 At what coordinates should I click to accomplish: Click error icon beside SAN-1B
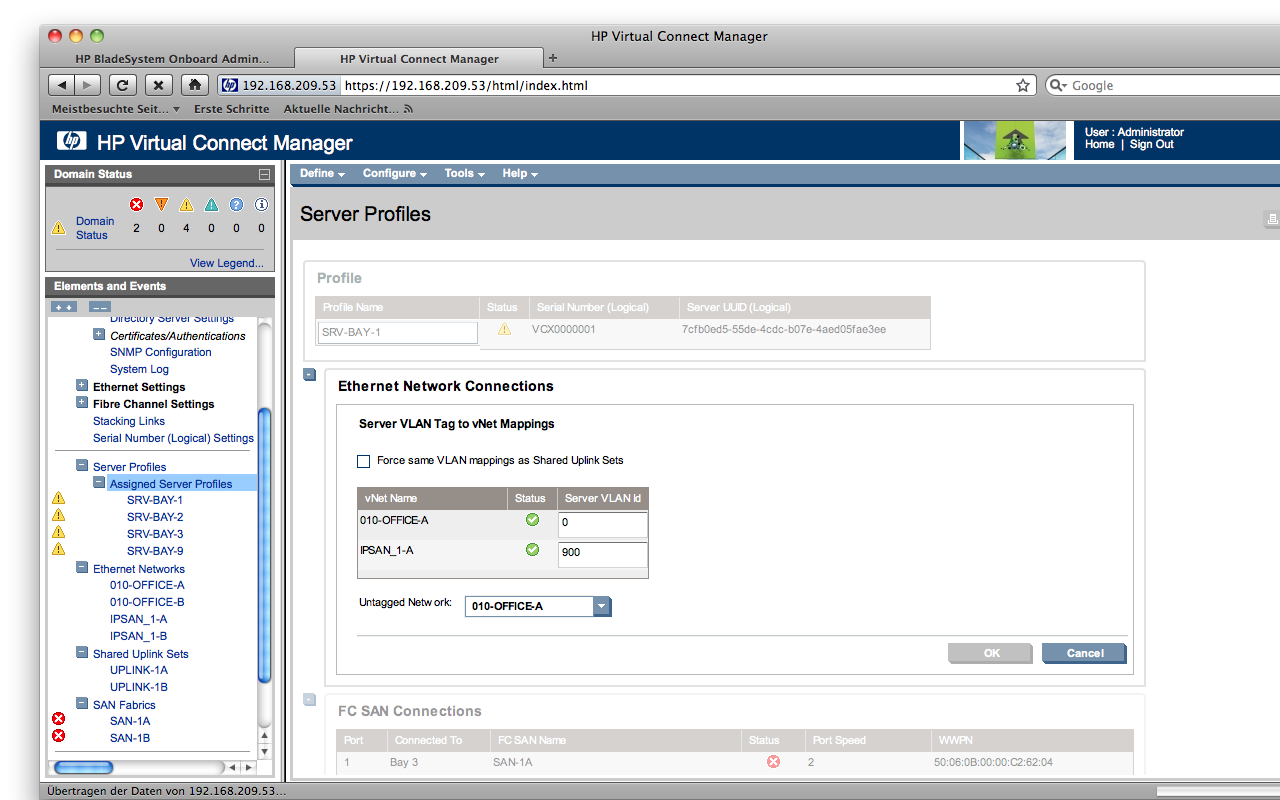click(58, 736)
